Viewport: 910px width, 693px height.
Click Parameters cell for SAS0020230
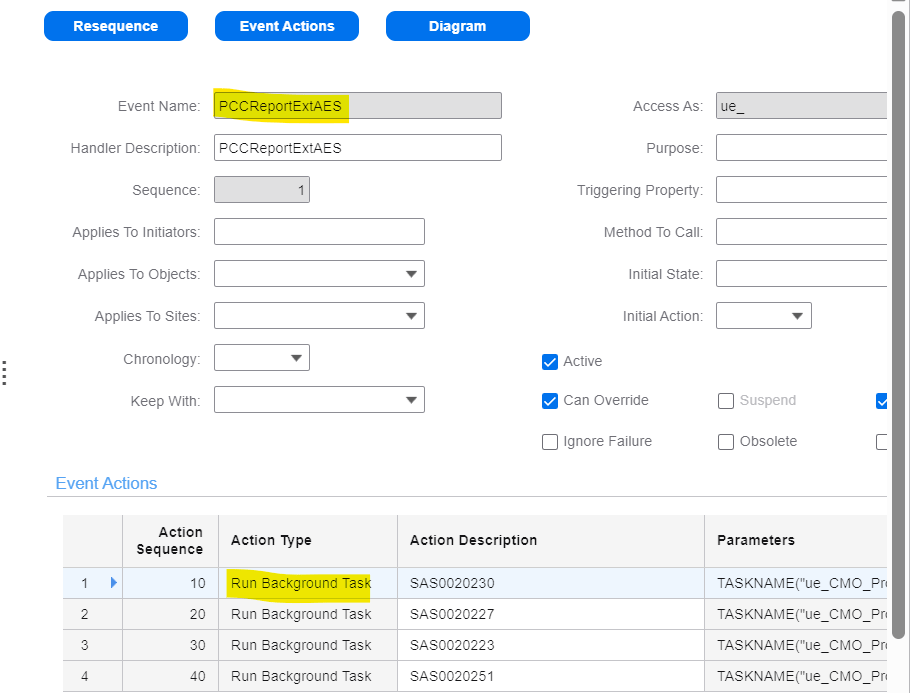coord(796,583)
